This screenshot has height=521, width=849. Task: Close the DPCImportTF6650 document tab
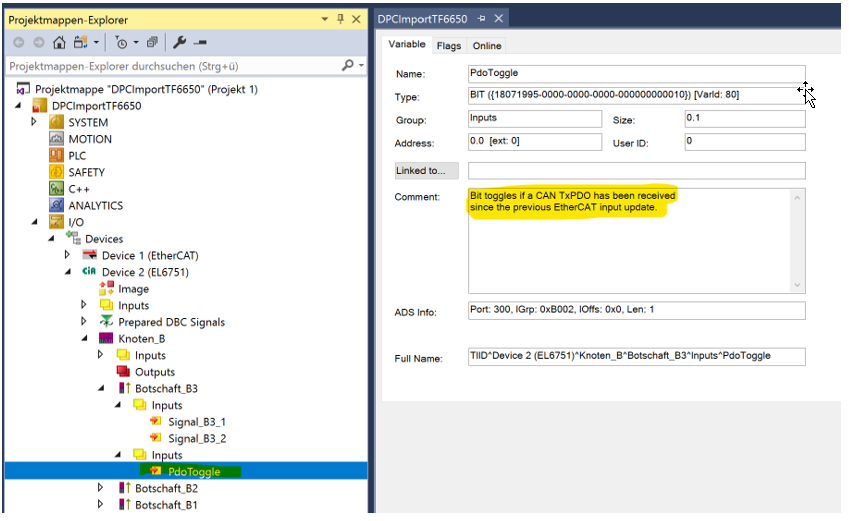[x=499, y=18]
